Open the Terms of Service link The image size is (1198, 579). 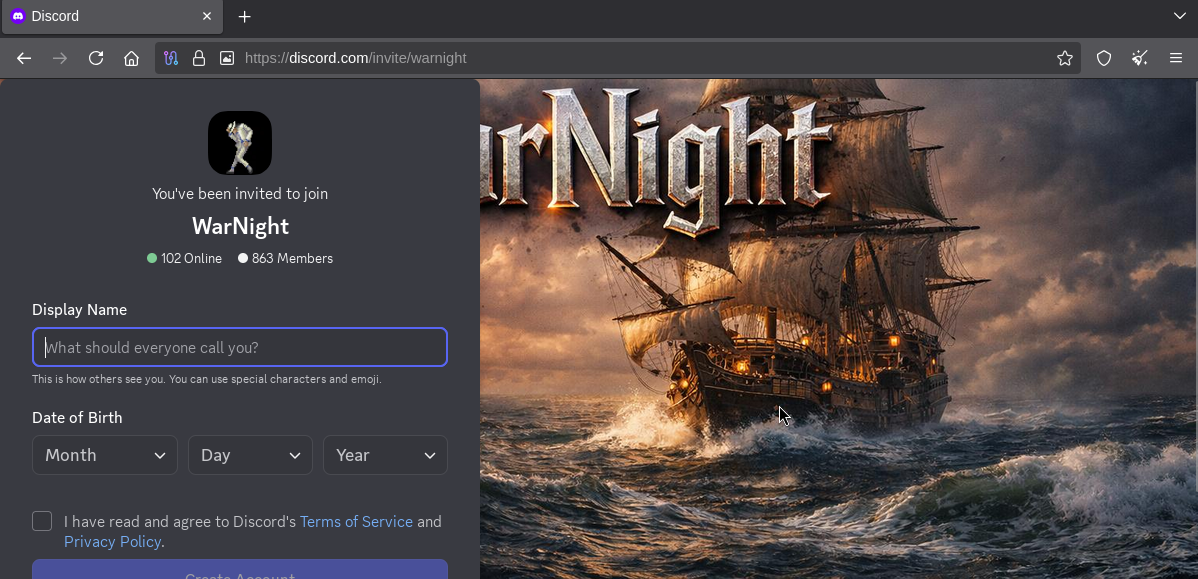click(356, 521)
